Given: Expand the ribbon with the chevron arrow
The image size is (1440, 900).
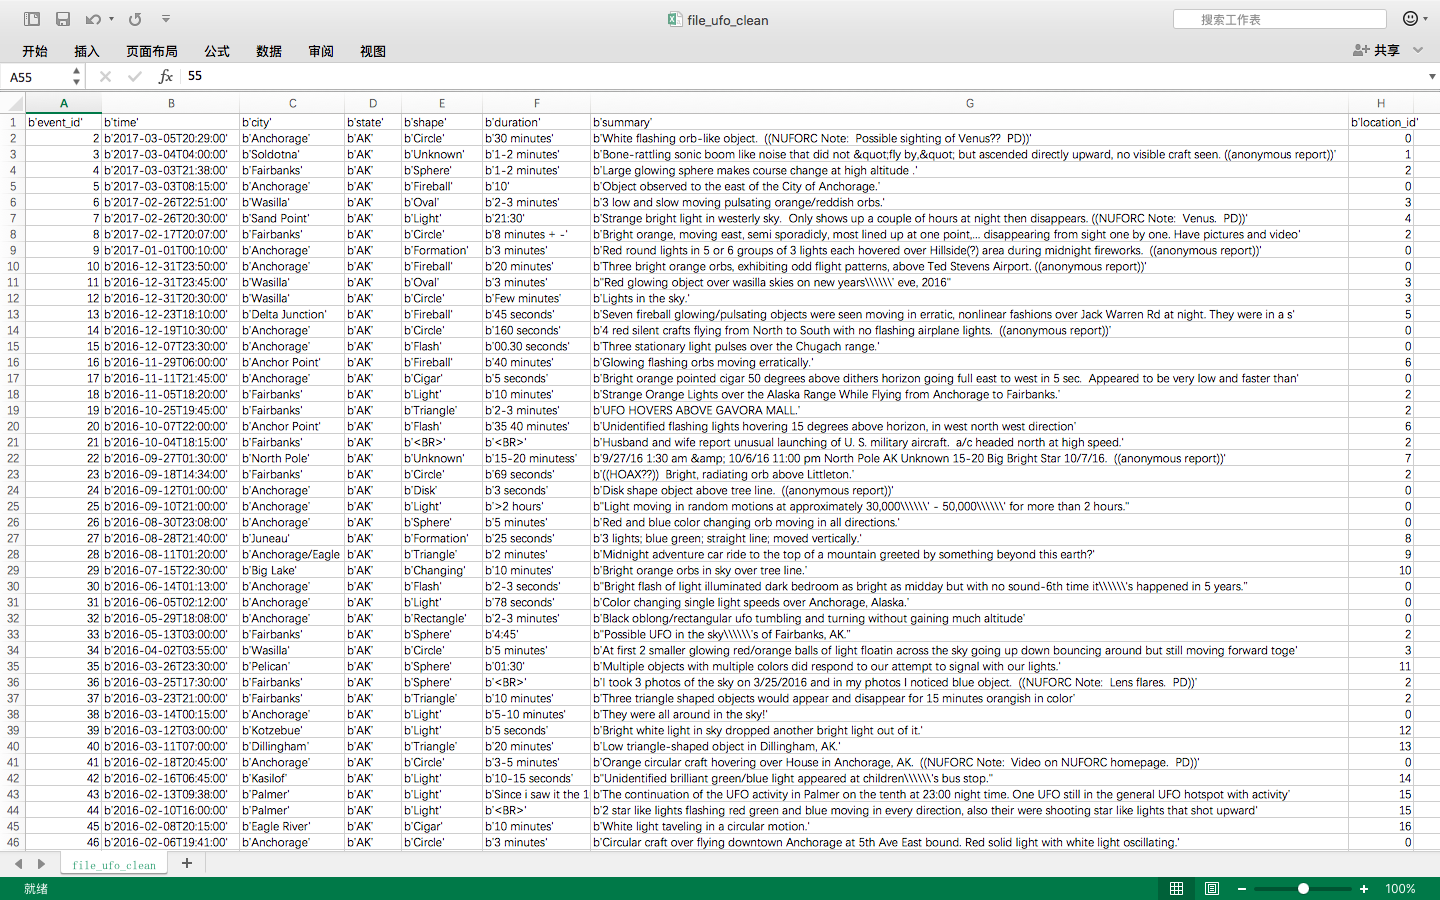Looking at the screenshot, I should (1418, 50).
